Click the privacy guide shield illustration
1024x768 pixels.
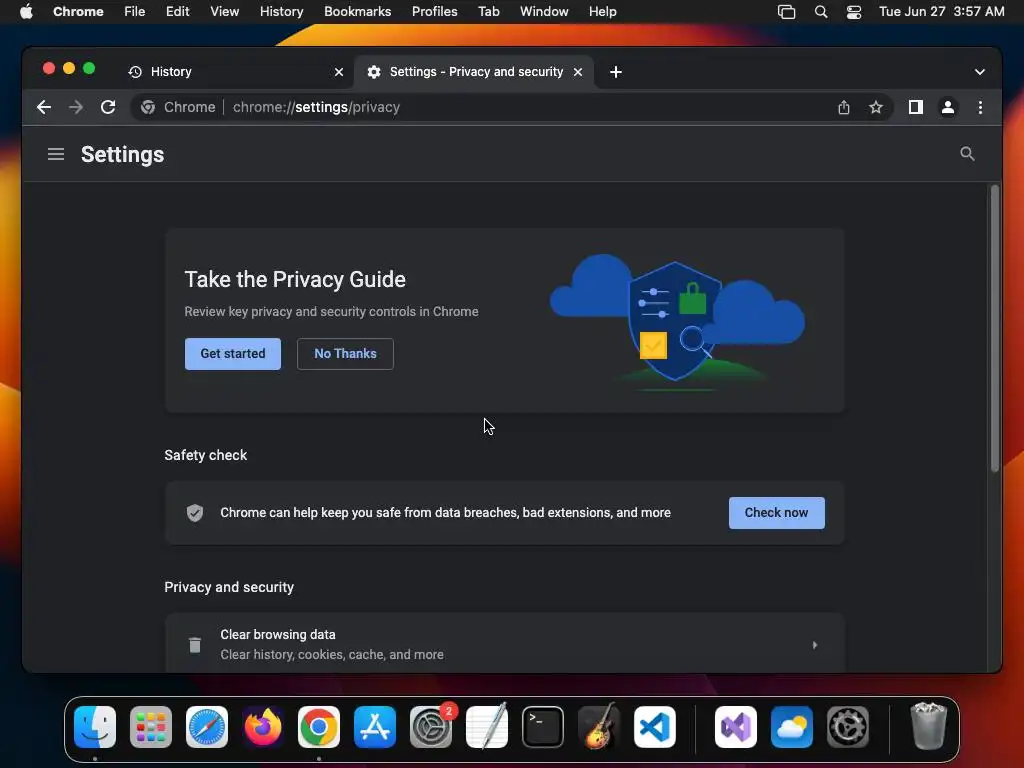point(676,321)
